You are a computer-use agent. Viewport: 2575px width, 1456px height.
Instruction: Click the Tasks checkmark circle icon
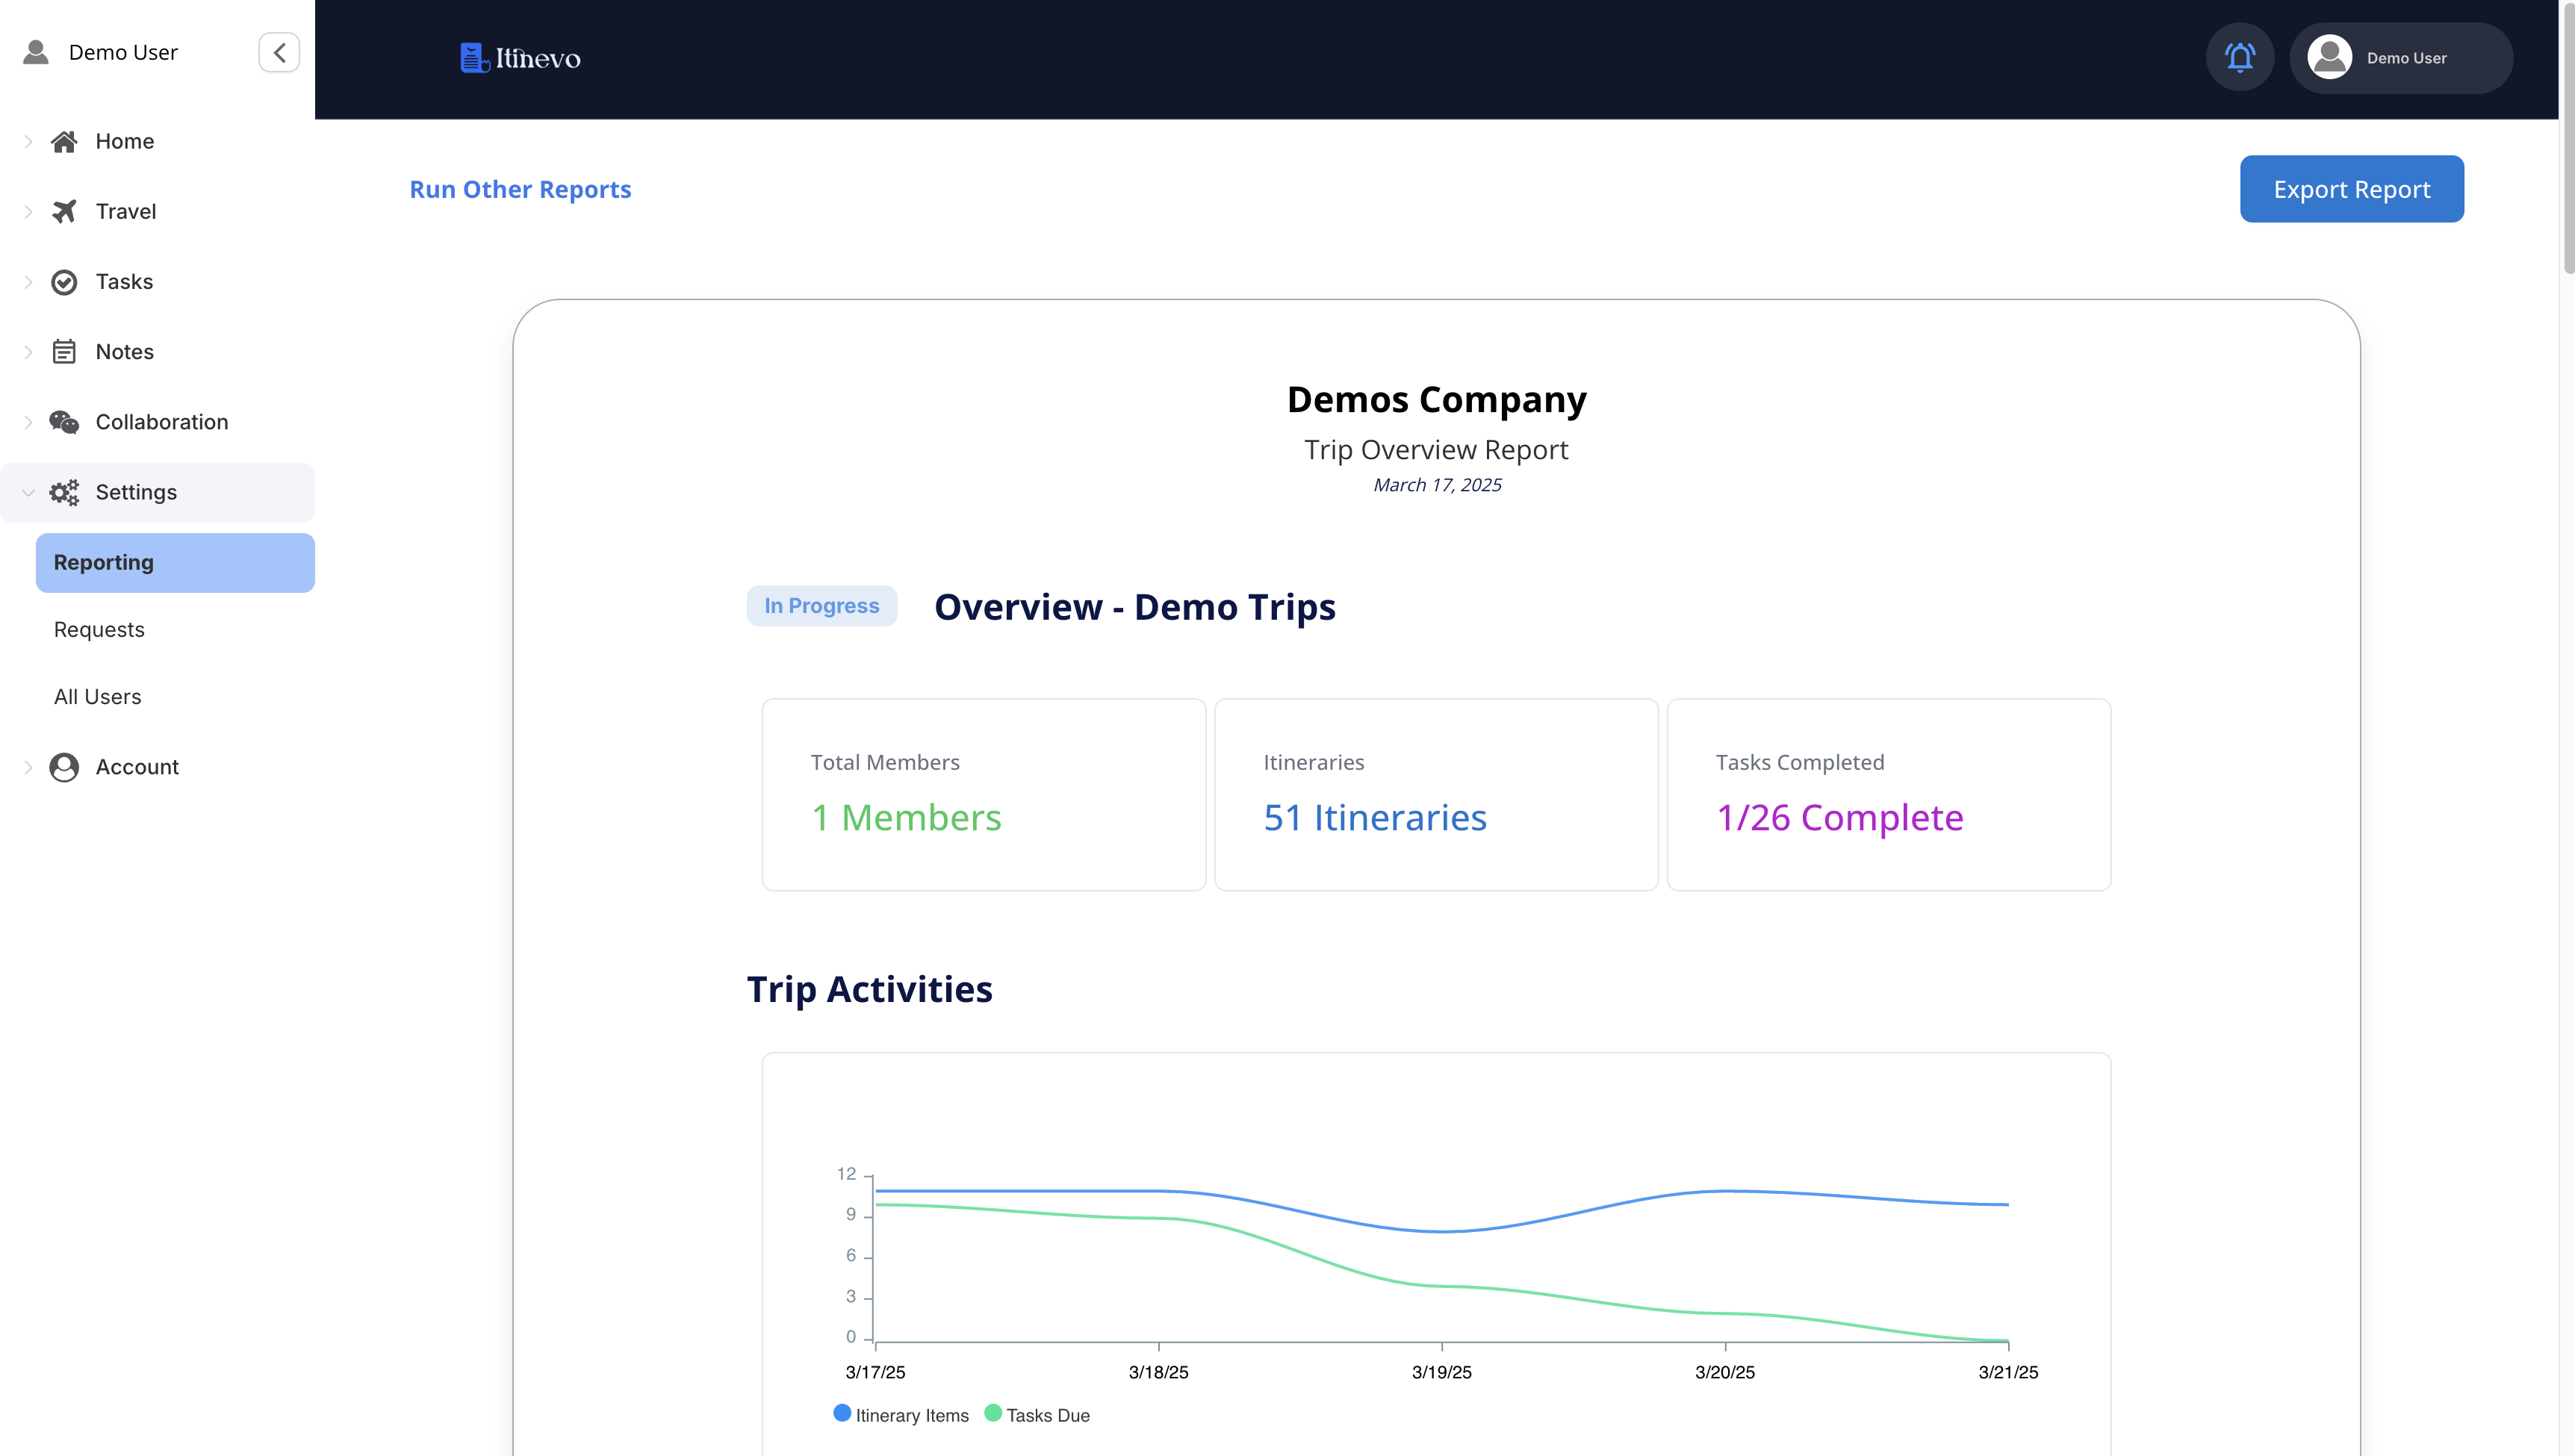[x=64, y=282]
